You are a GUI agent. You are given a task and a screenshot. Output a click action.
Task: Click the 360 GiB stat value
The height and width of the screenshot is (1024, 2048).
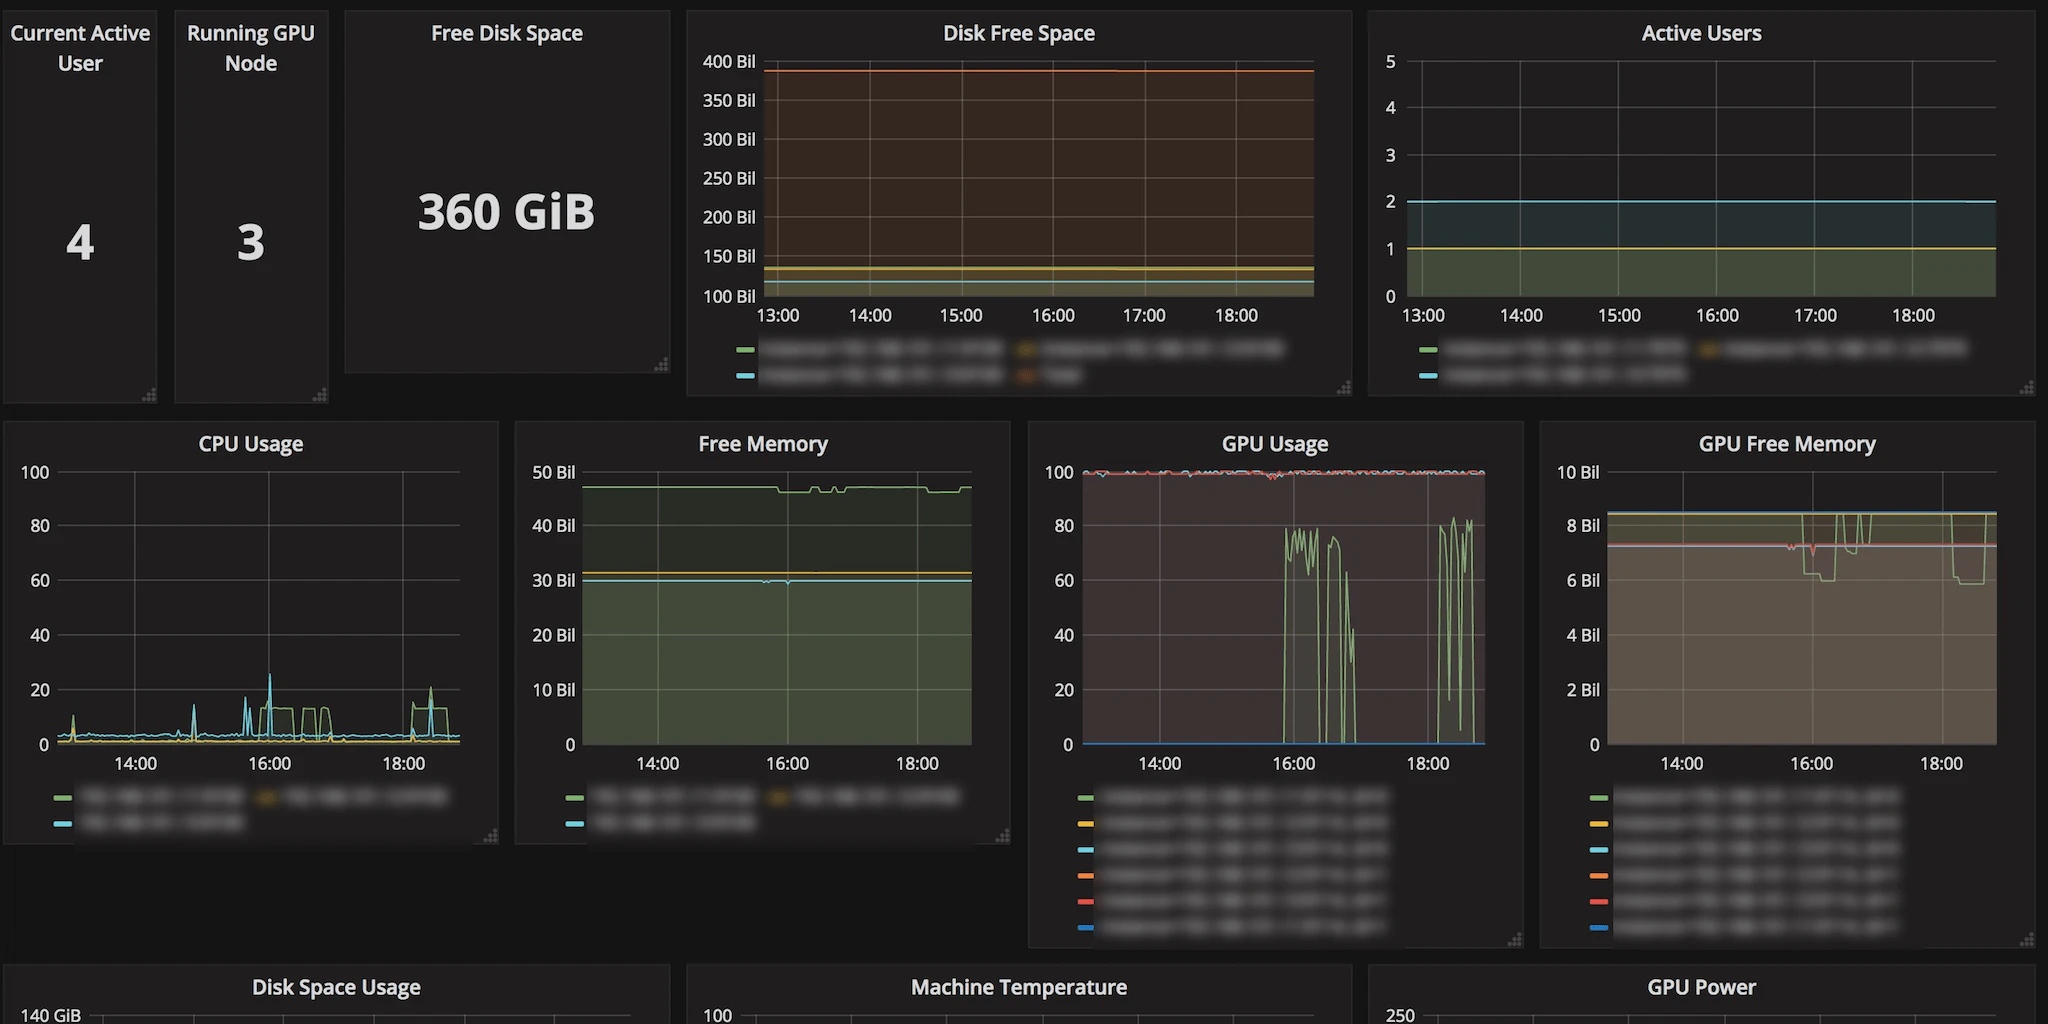point(507,212)
